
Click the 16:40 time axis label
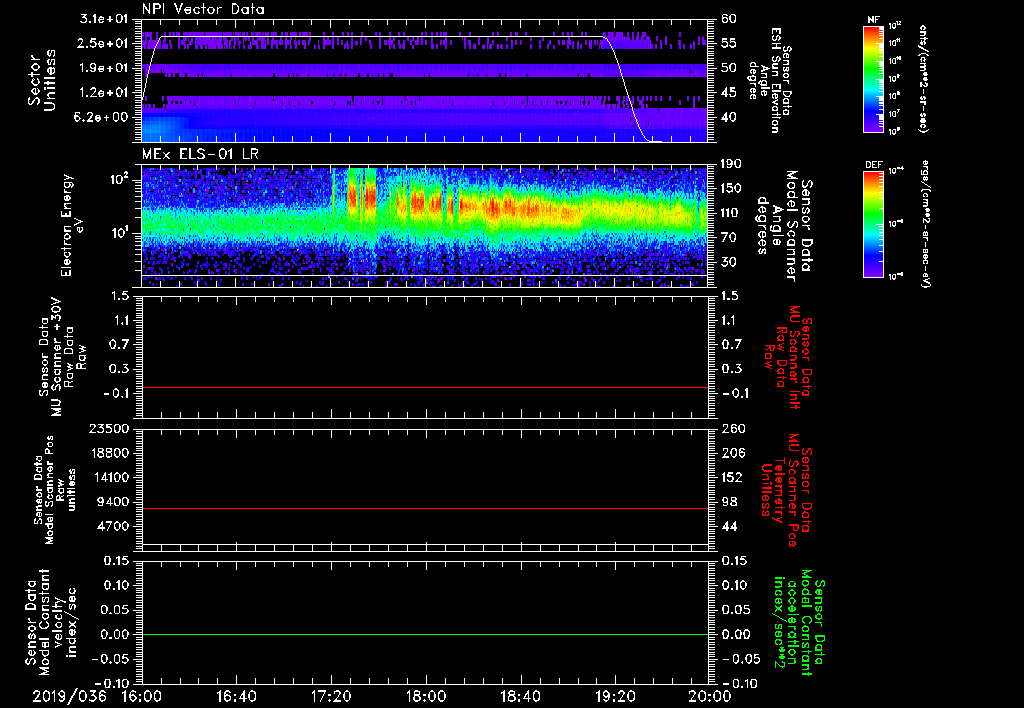236,697
